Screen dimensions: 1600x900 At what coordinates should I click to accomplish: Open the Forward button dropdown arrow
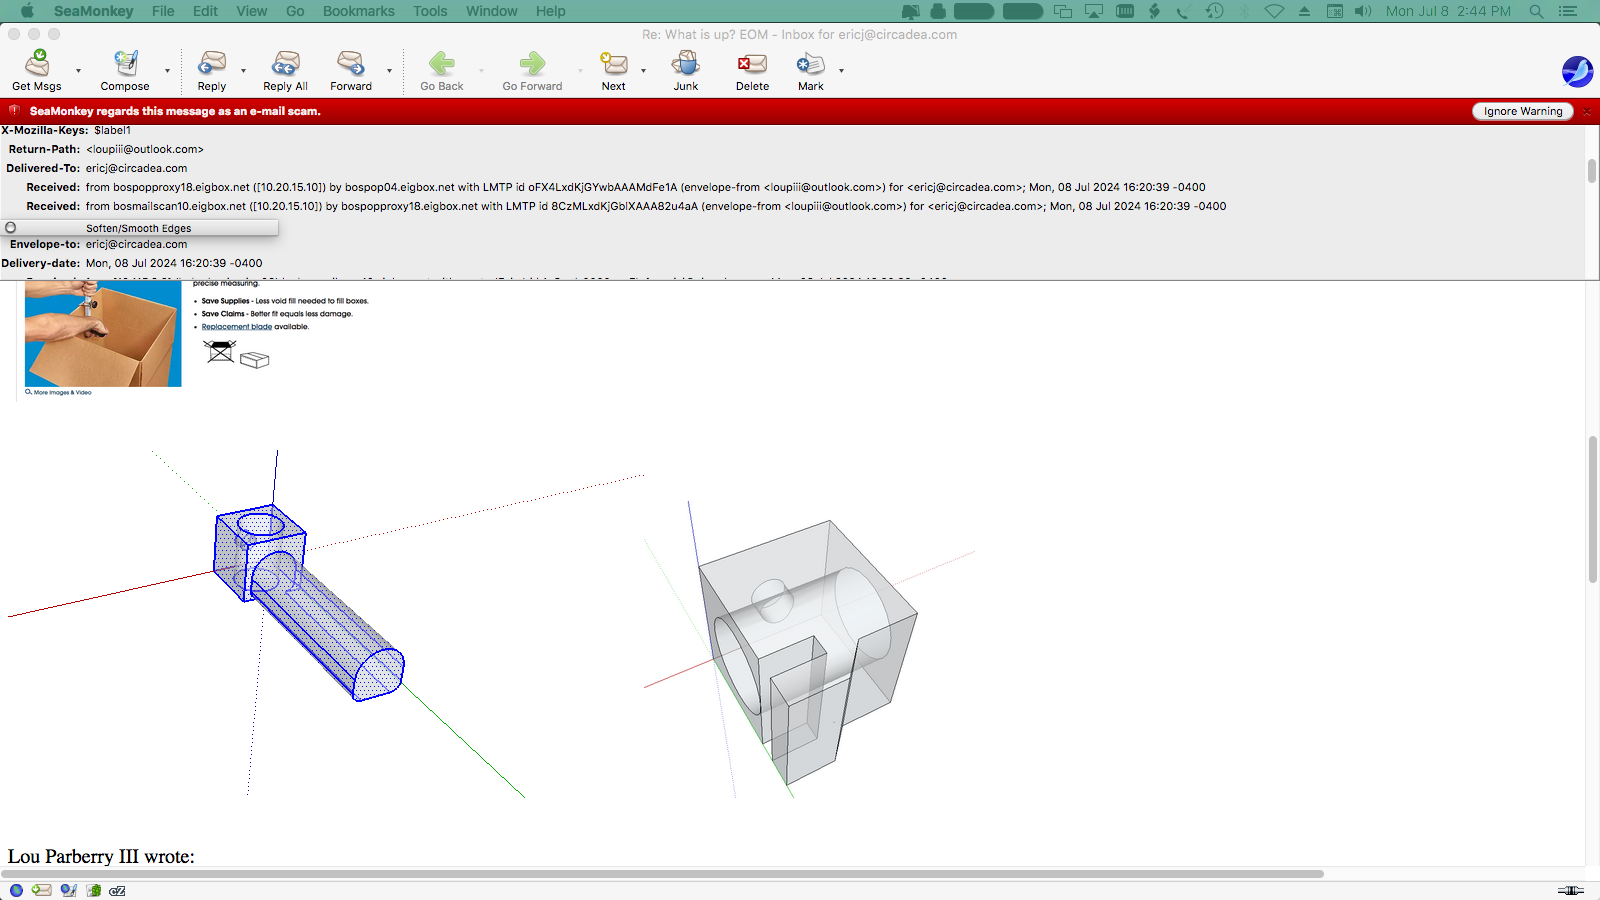click(389, 71)
